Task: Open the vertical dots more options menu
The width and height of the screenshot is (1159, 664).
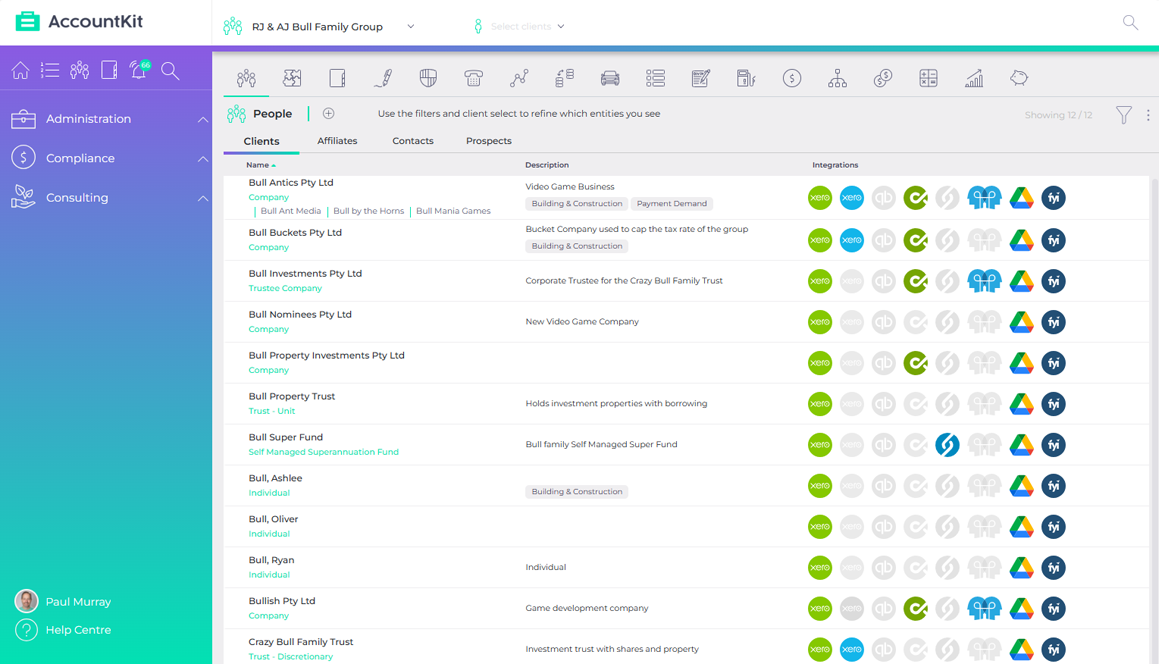Action: click(1148, 115)
